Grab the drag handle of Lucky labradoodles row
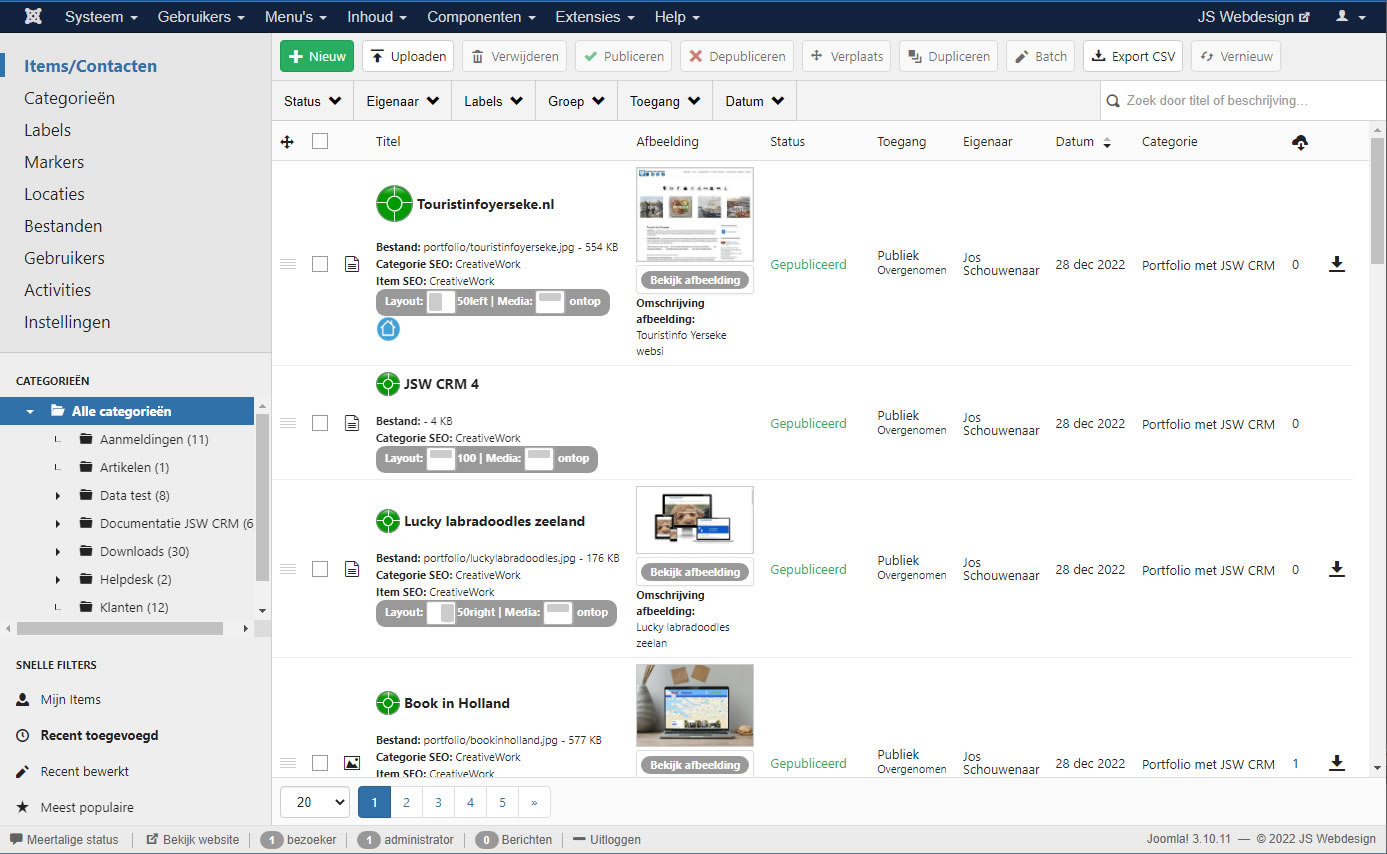1387x854 pixels. pos(288,569)
